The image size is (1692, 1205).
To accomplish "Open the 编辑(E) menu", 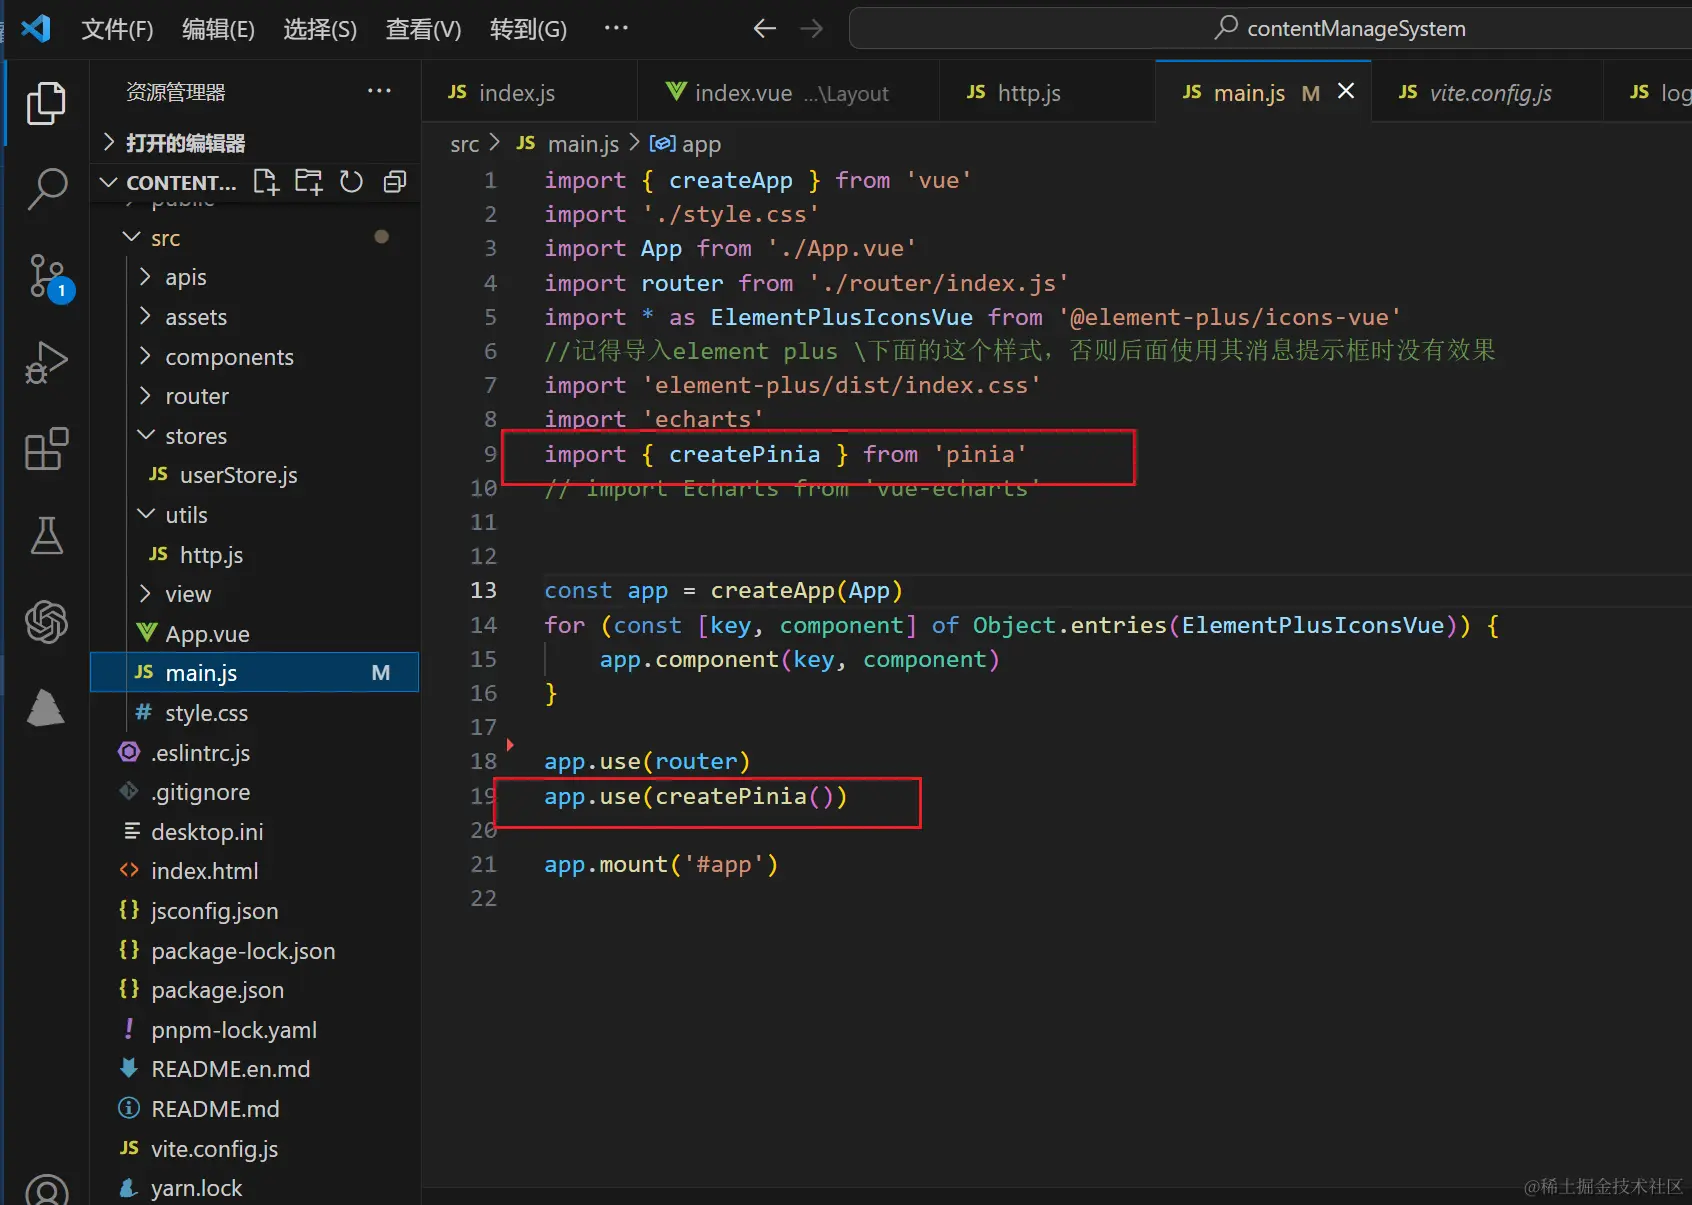I will (x=218, y=29).
